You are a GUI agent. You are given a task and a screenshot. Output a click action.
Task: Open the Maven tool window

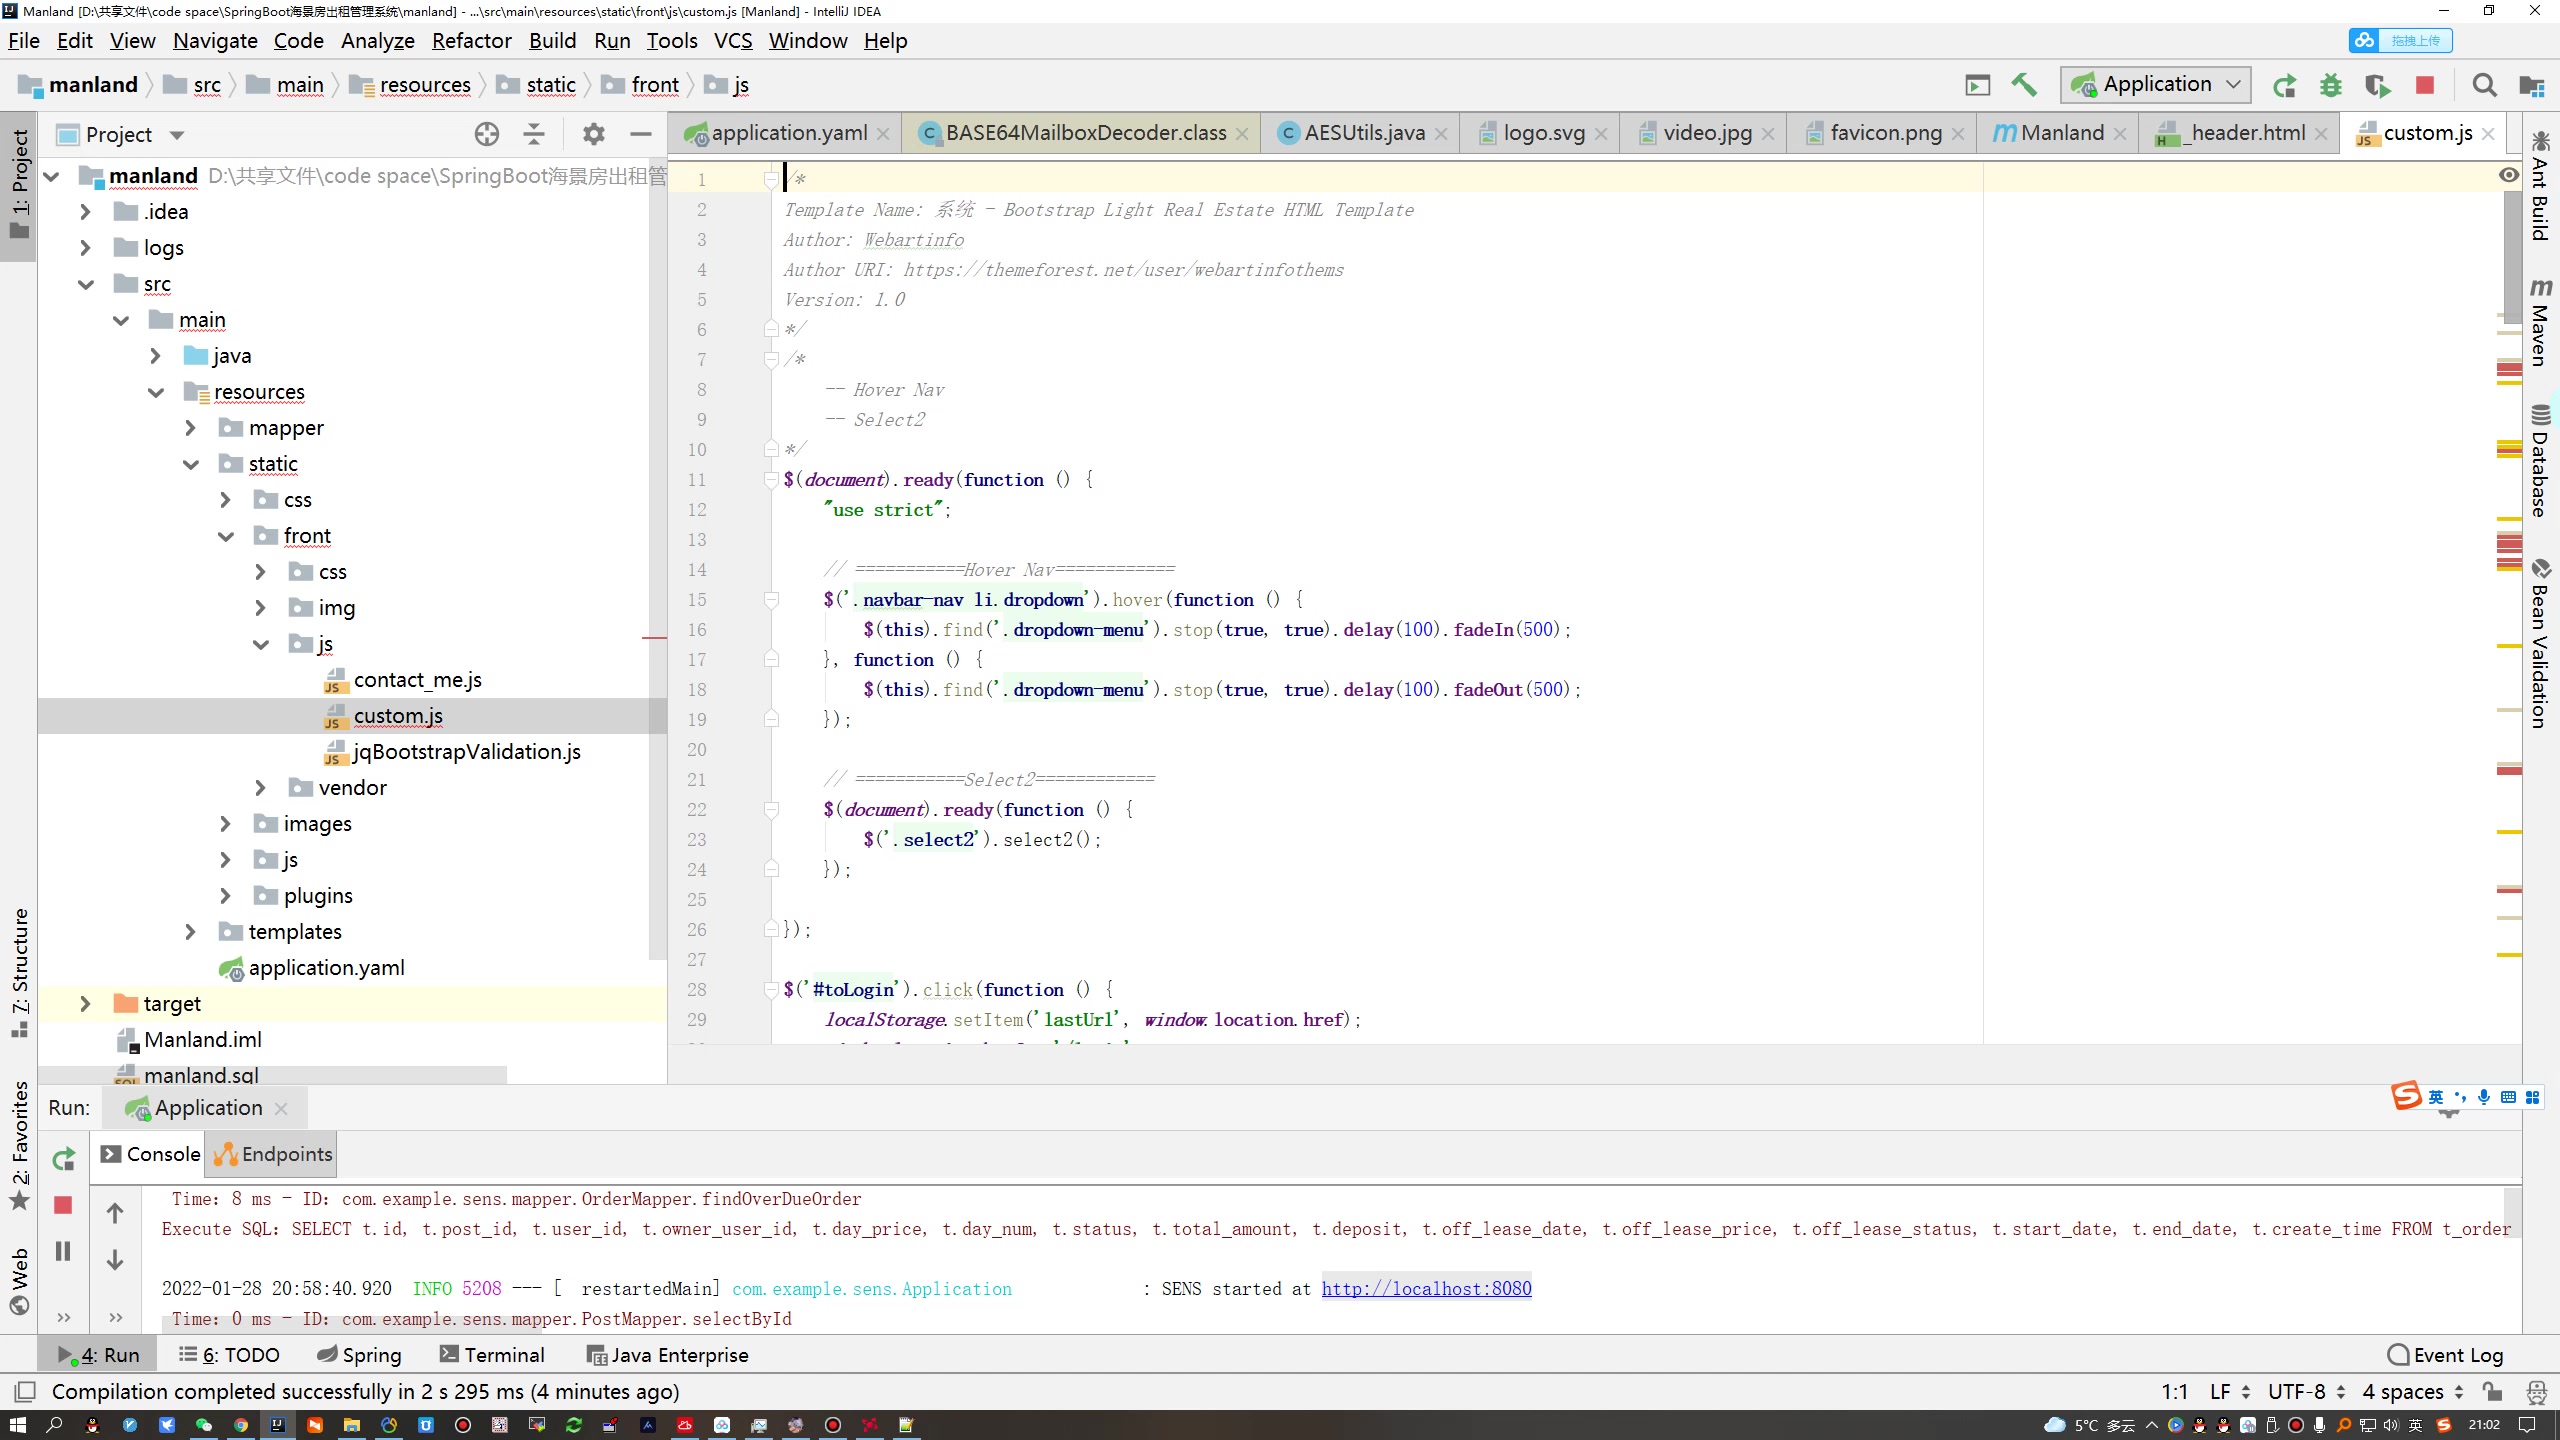coord(2541,323)
